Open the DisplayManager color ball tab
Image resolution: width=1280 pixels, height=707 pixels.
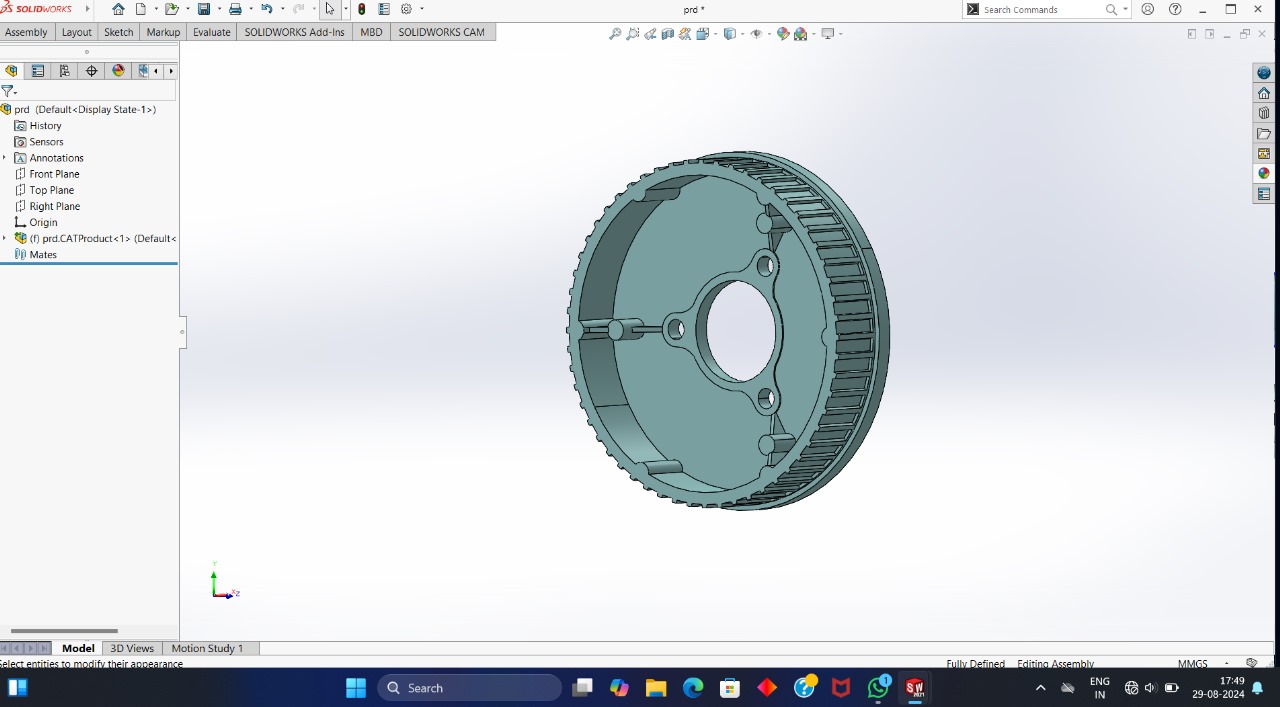(x=119, y=71)
